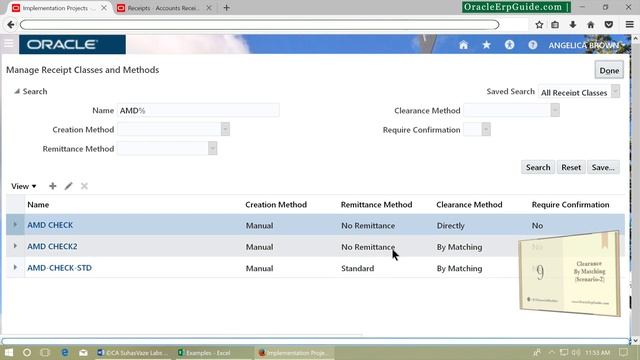Launch Edge browser from taskbar
The height and width of the screenshot is (360, 640).
(x=64, y=352)
